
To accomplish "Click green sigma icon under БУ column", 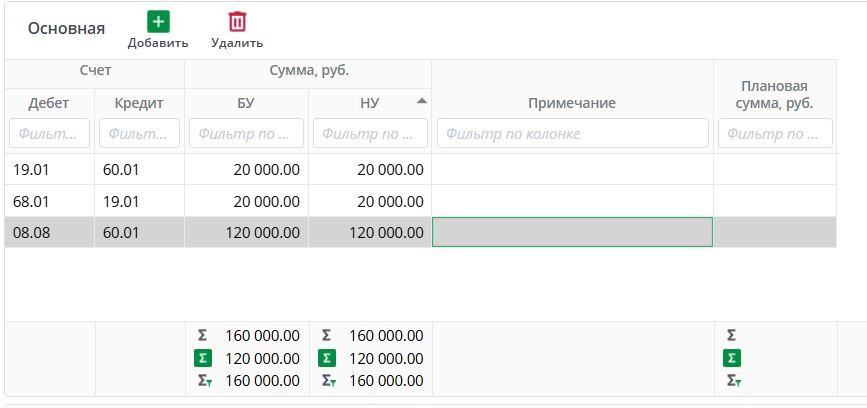I will coord(203,358).
